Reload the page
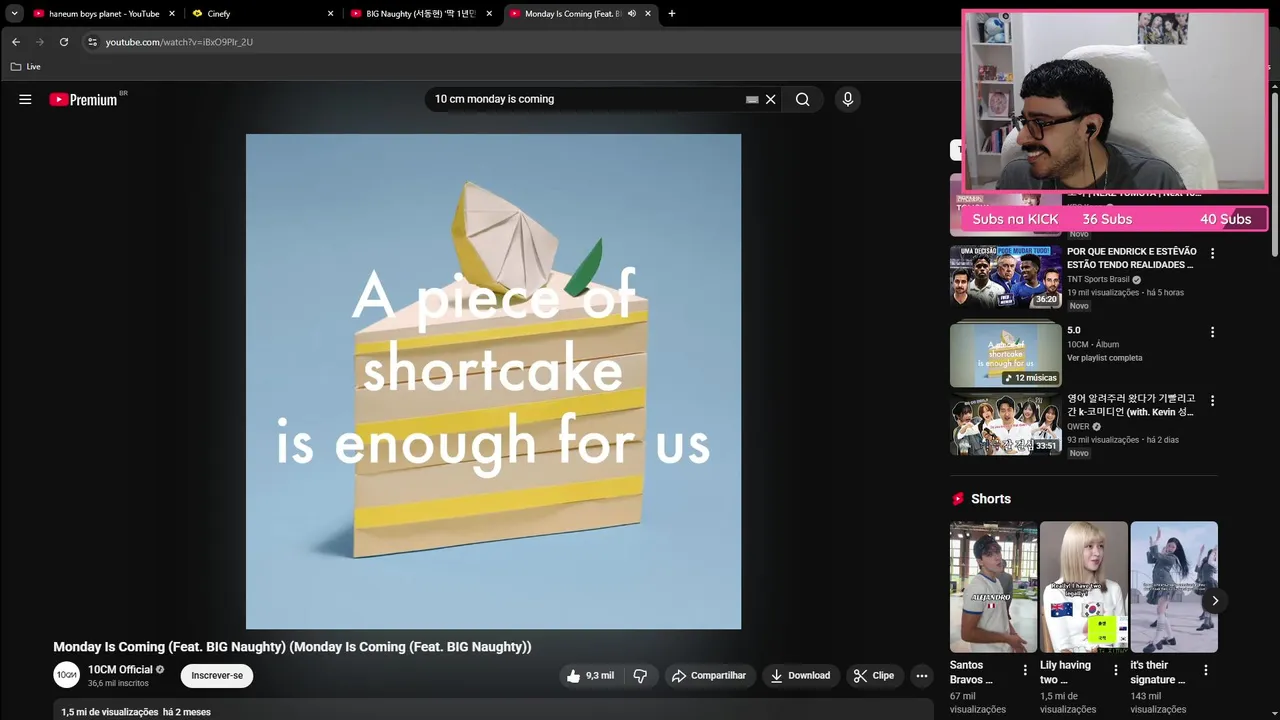 (64, 42)
